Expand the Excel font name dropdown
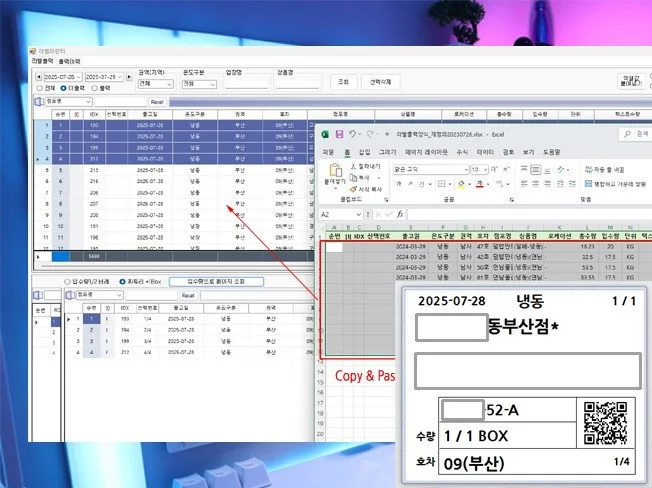Screen dimensions: 652x488 click(465, 170)
